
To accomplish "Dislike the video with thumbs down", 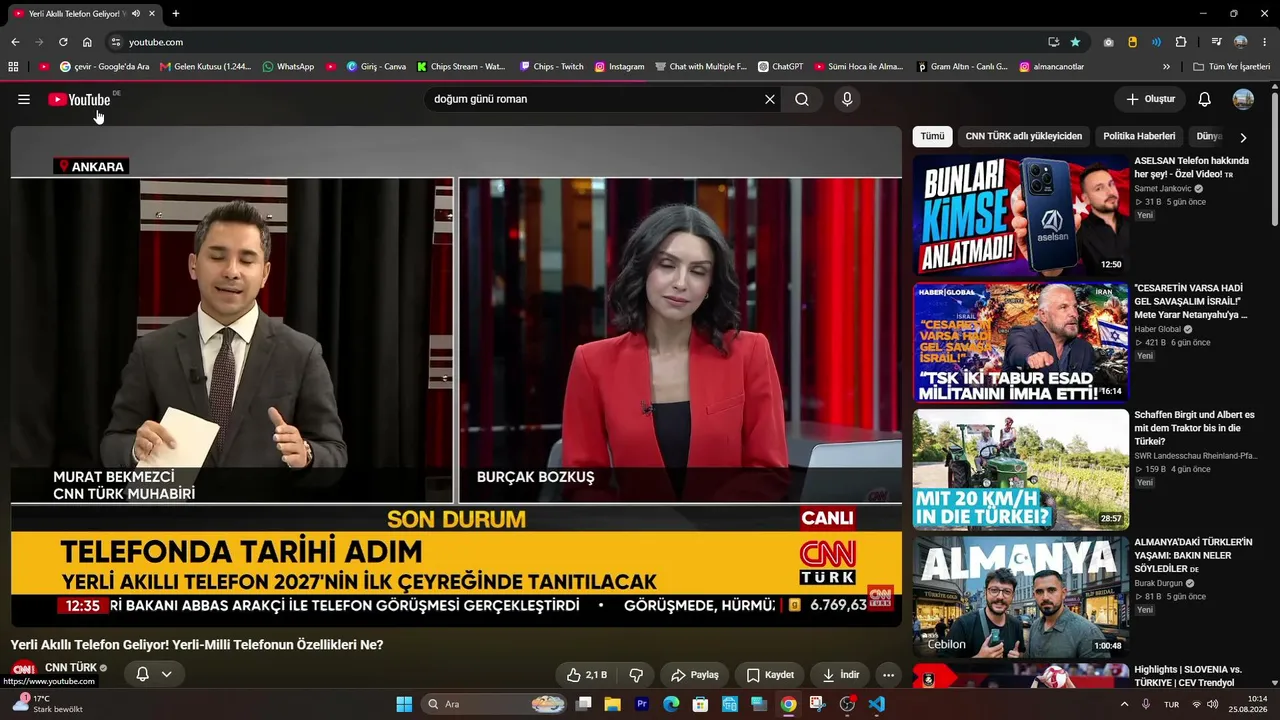I will [636, 675].
